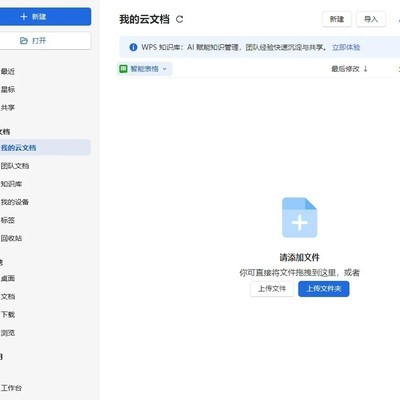Click 浏览 in the sidebar
Screen dimensions: 400x400
(8, 333)
